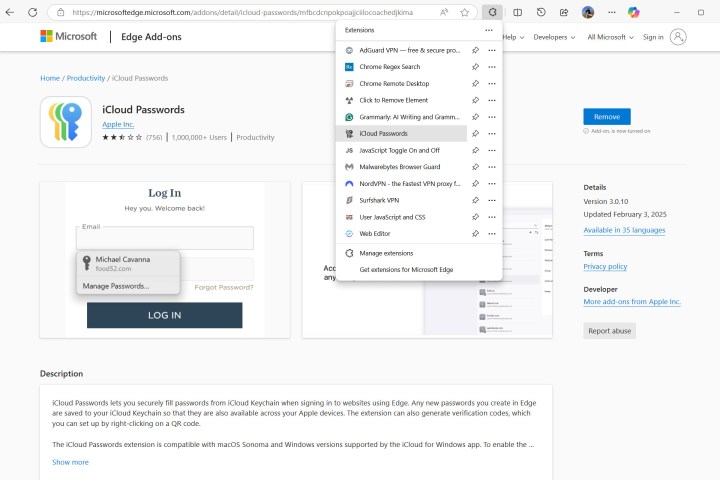
Task: Launch the Malwarebytes Browser Guard extension
Action: click(x=399, y=167)
